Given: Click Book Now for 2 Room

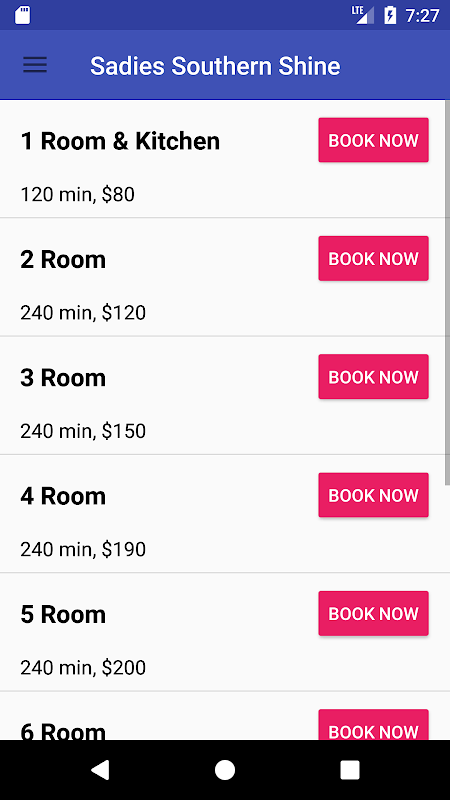Looking at the screenshot, I should tap(373, 259).
